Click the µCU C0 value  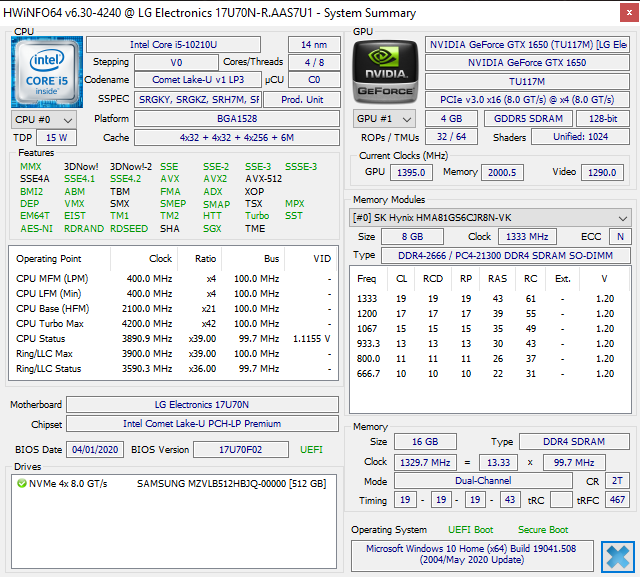[x=314, y=80]
